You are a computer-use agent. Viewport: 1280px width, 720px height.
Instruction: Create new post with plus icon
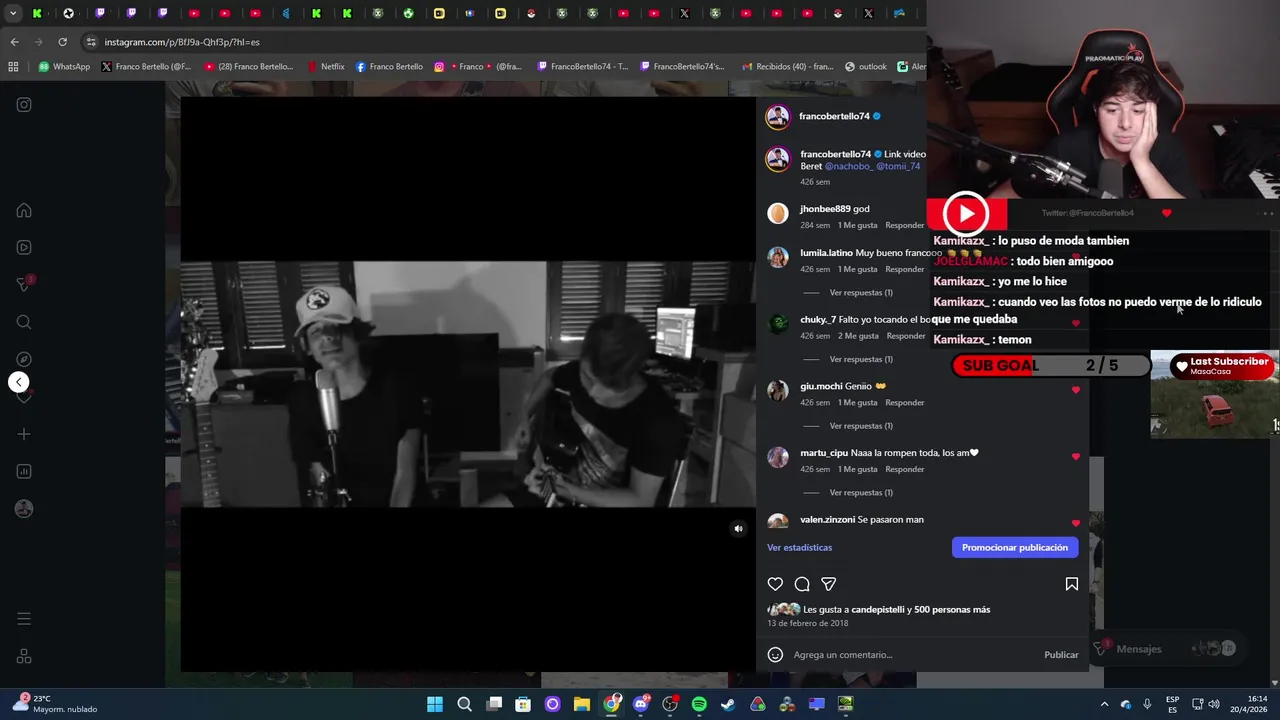click(x=24, y=434)
